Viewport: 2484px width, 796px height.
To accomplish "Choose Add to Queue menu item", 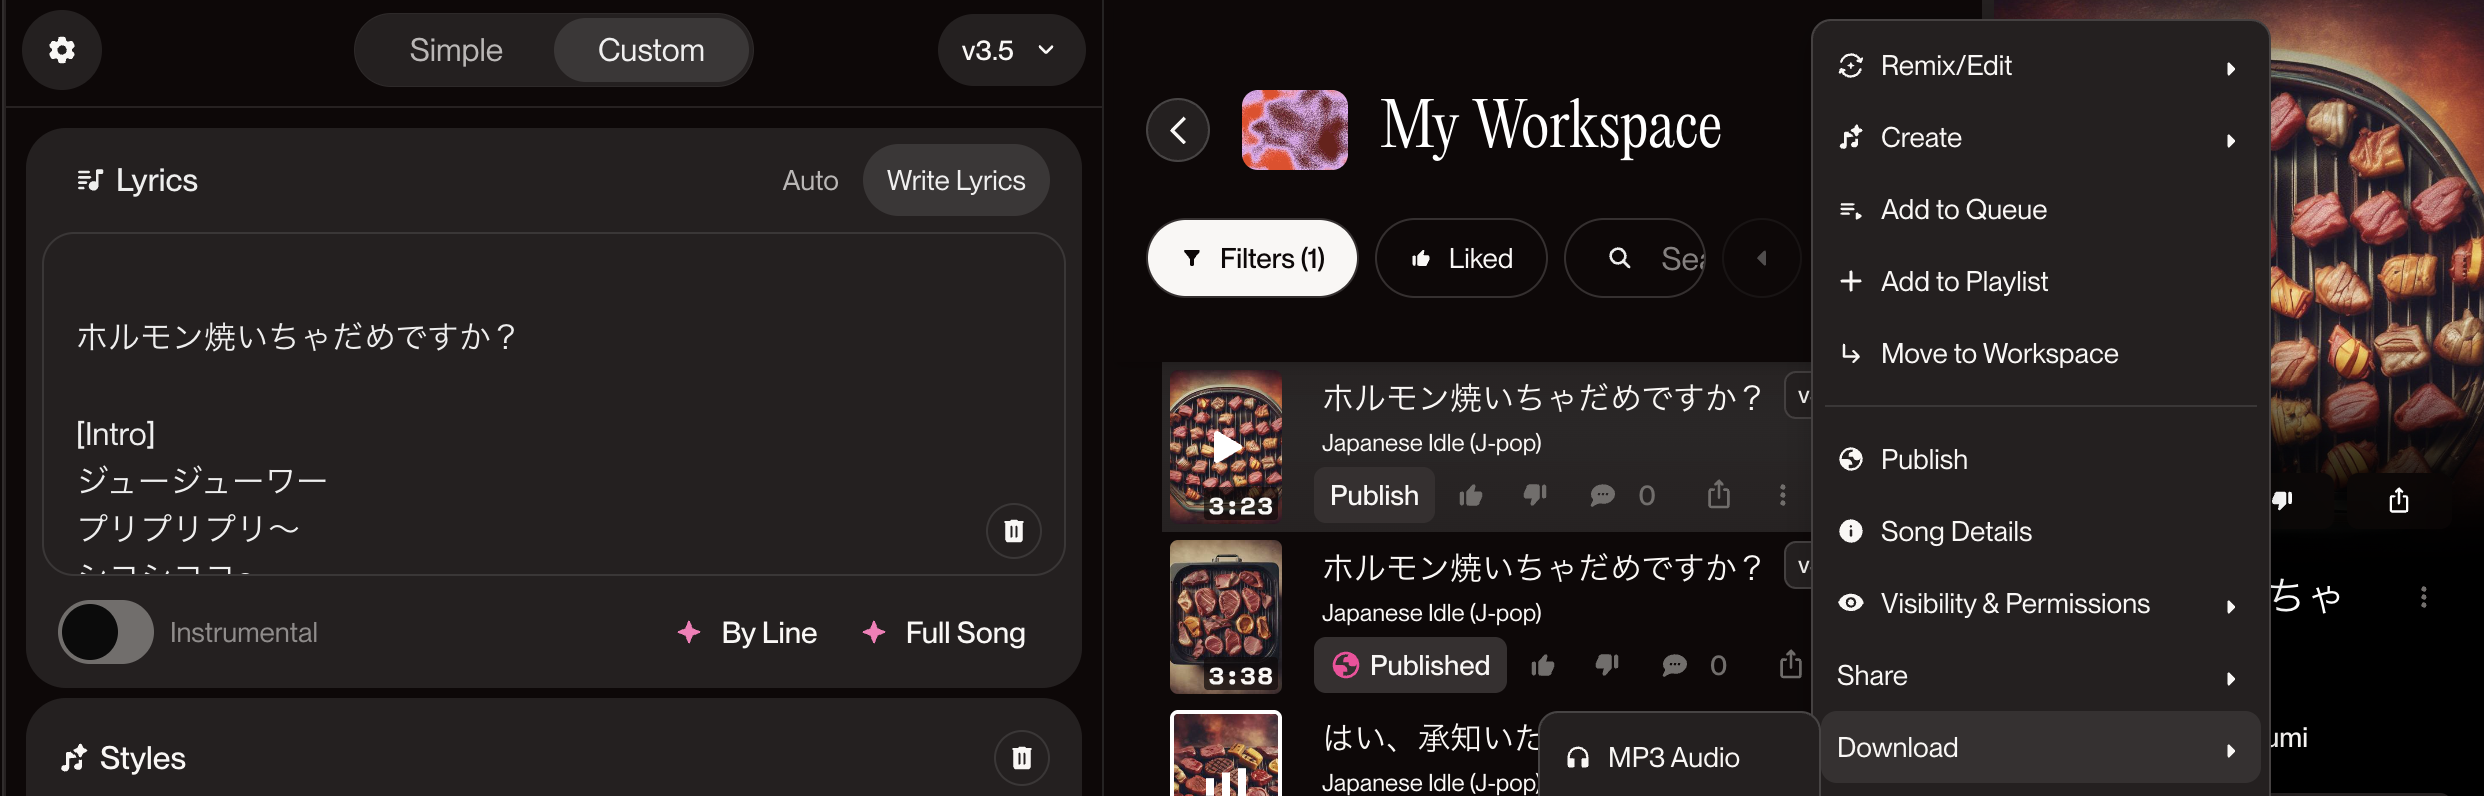I will click(x=2040, y=210).
